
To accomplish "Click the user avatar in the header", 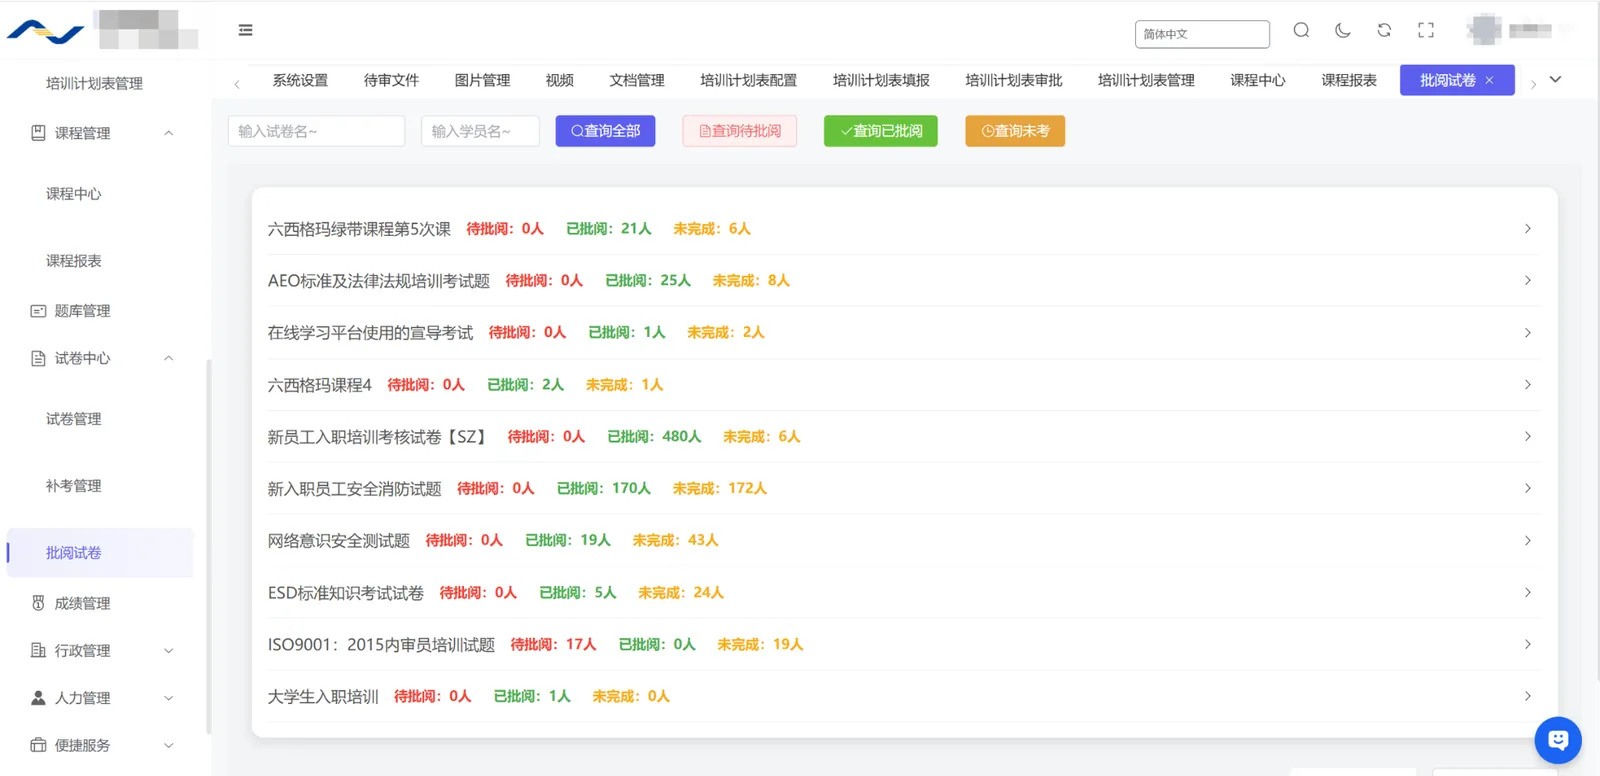I will (x=1485, y=30).
